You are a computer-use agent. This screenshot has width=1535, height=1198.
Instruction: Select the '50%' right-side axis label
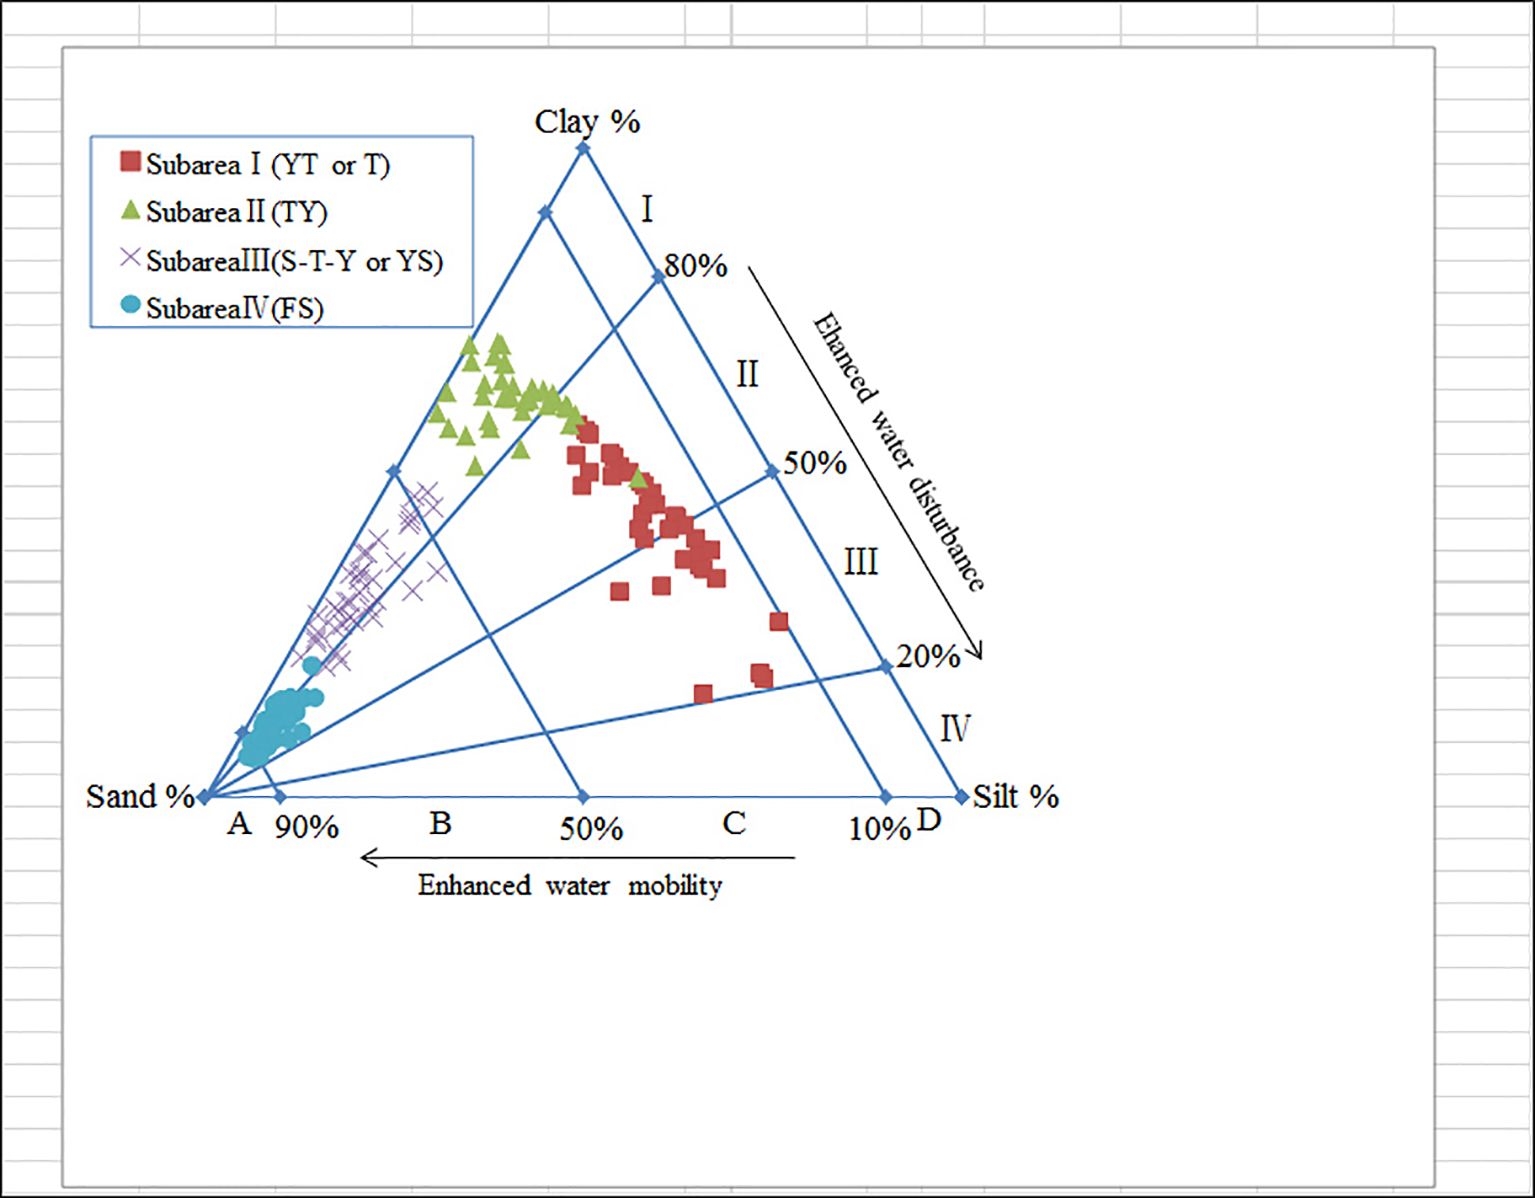click(x=814, y=463)
